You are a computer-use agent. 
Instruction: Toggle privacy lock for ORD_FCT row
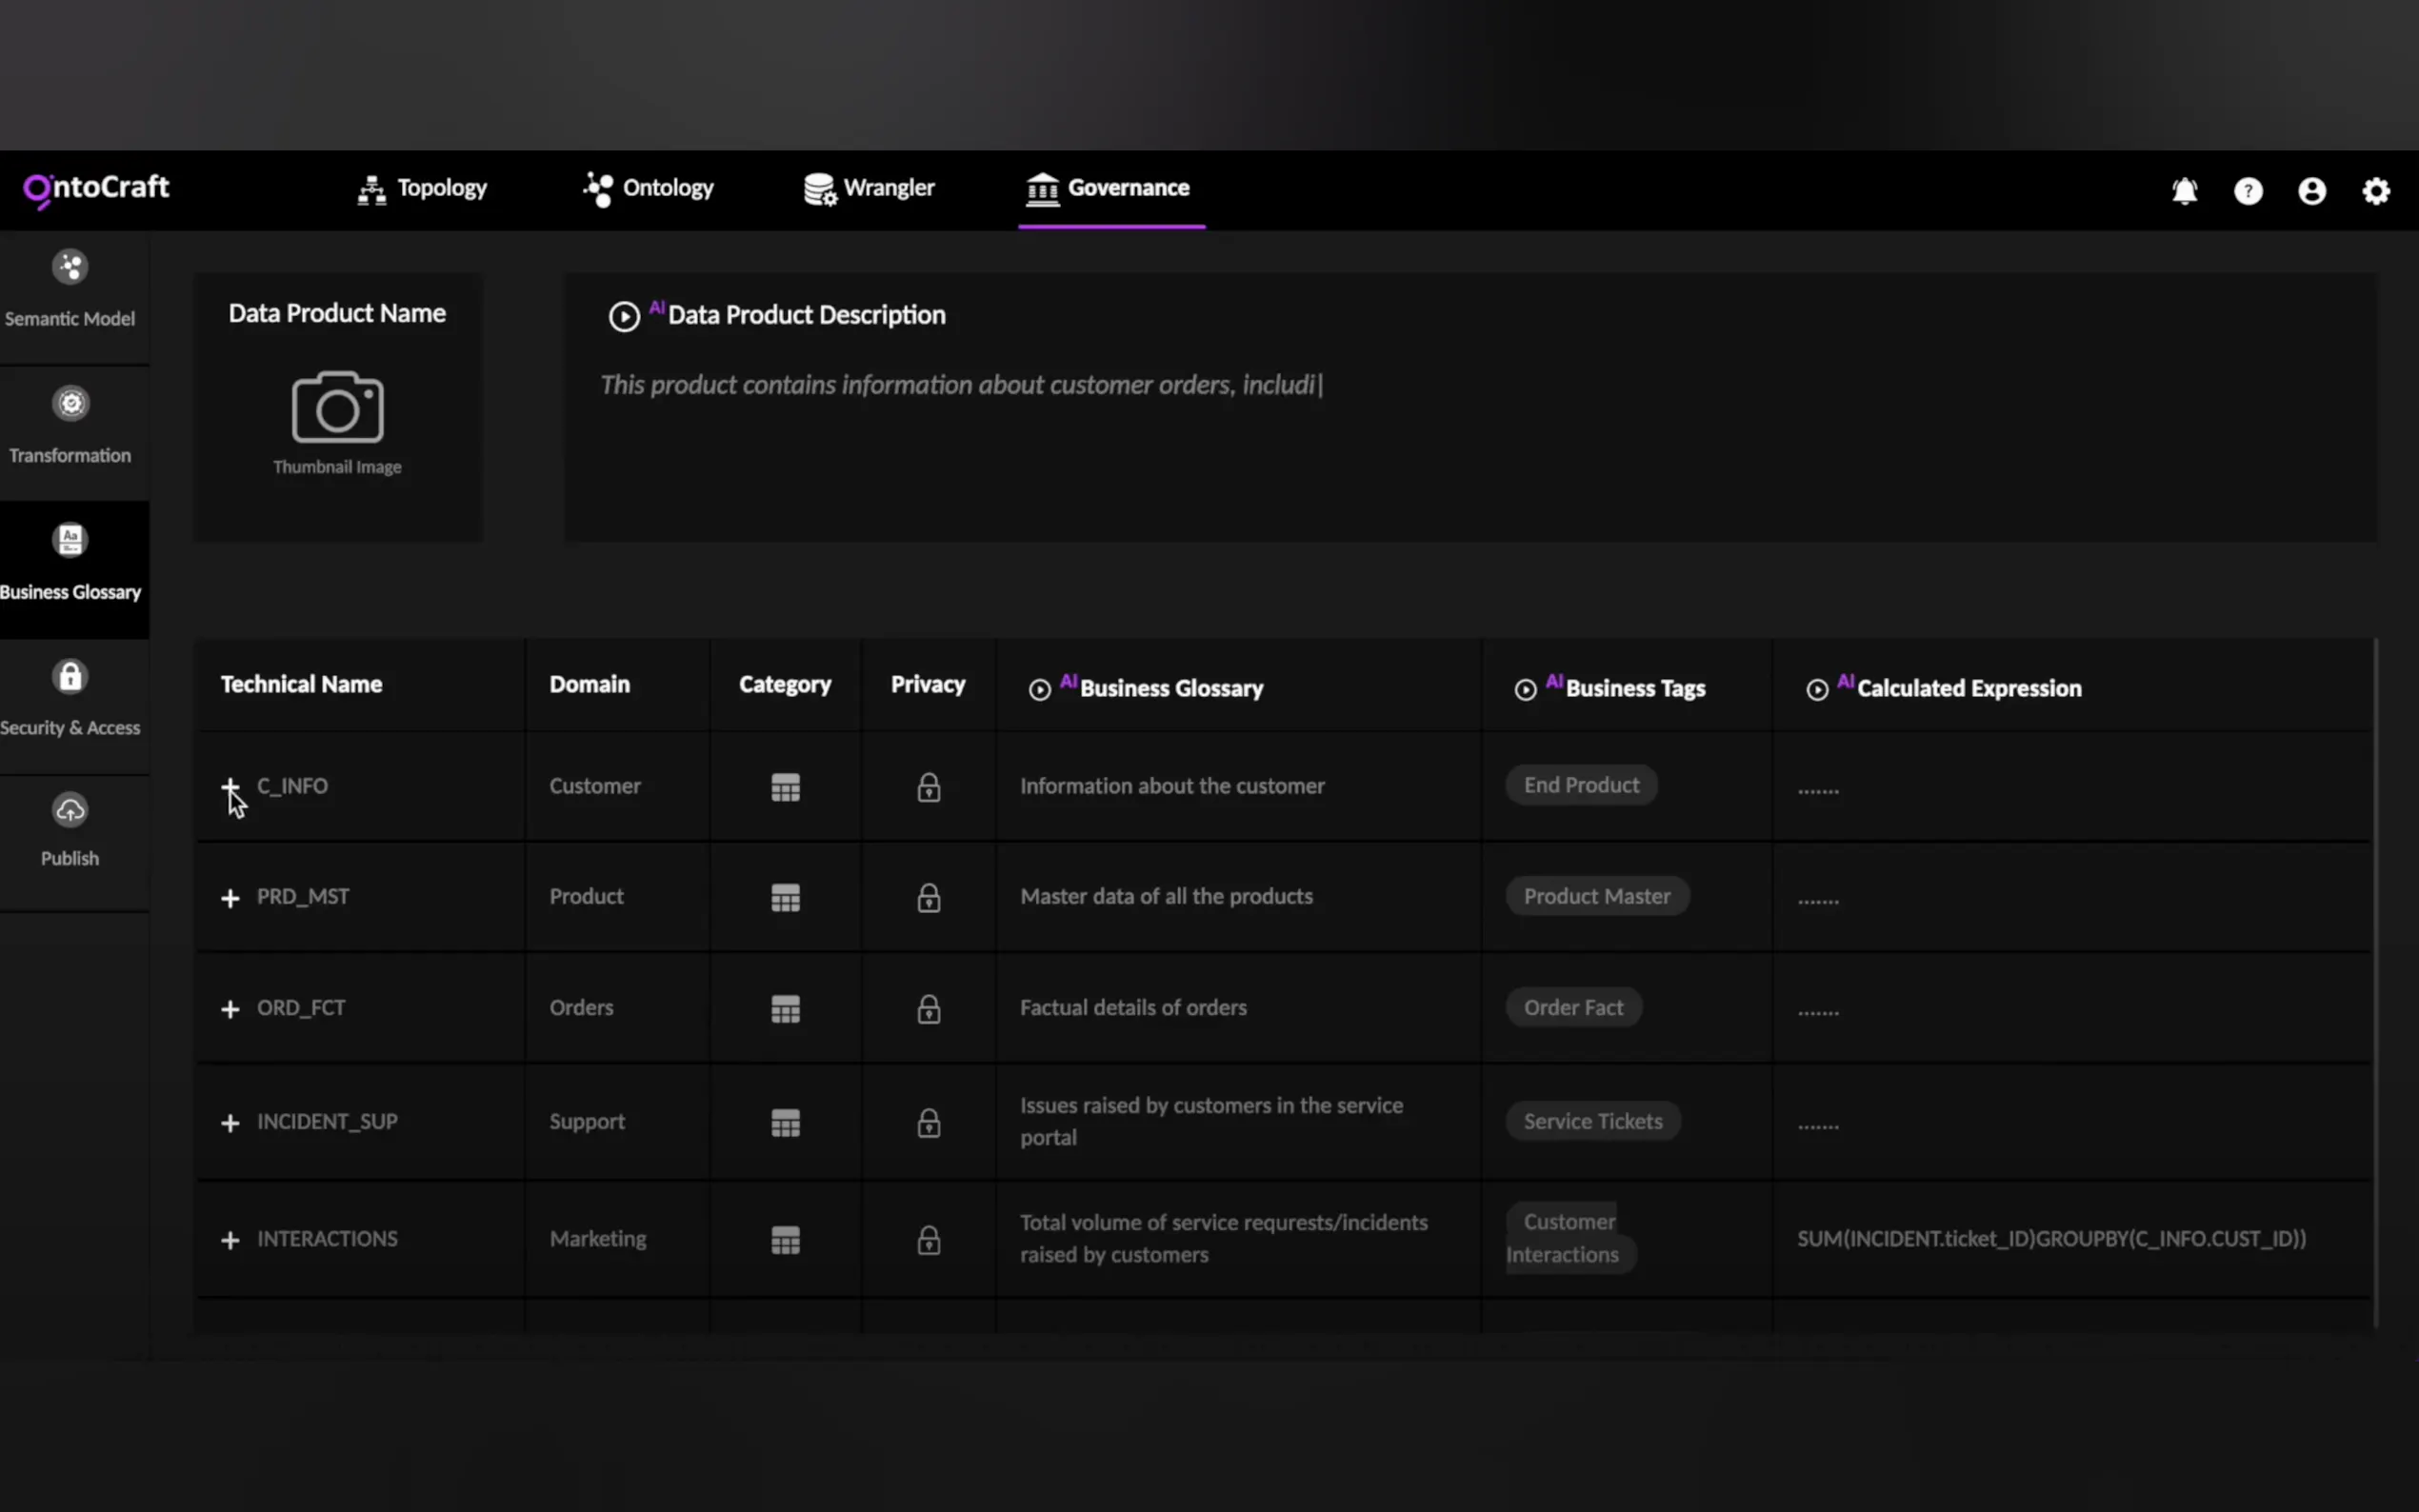pyautogui.click(x=928, y=1009)
